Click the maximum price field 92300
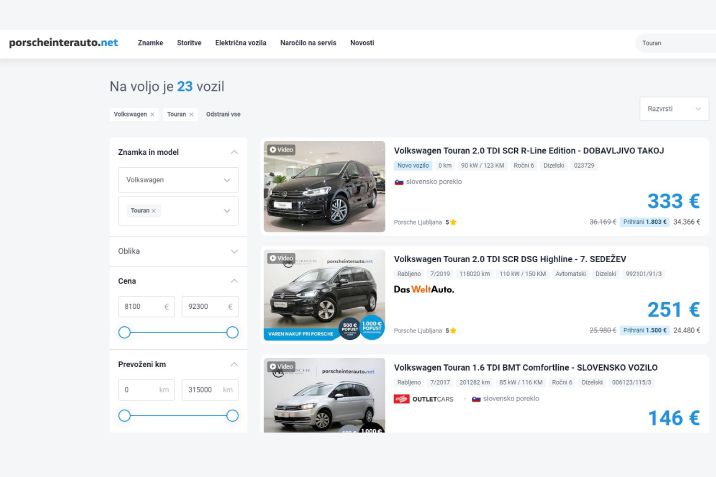Viewport: 716px width, 477px height. pyautogui.click(x=210, y=307)
